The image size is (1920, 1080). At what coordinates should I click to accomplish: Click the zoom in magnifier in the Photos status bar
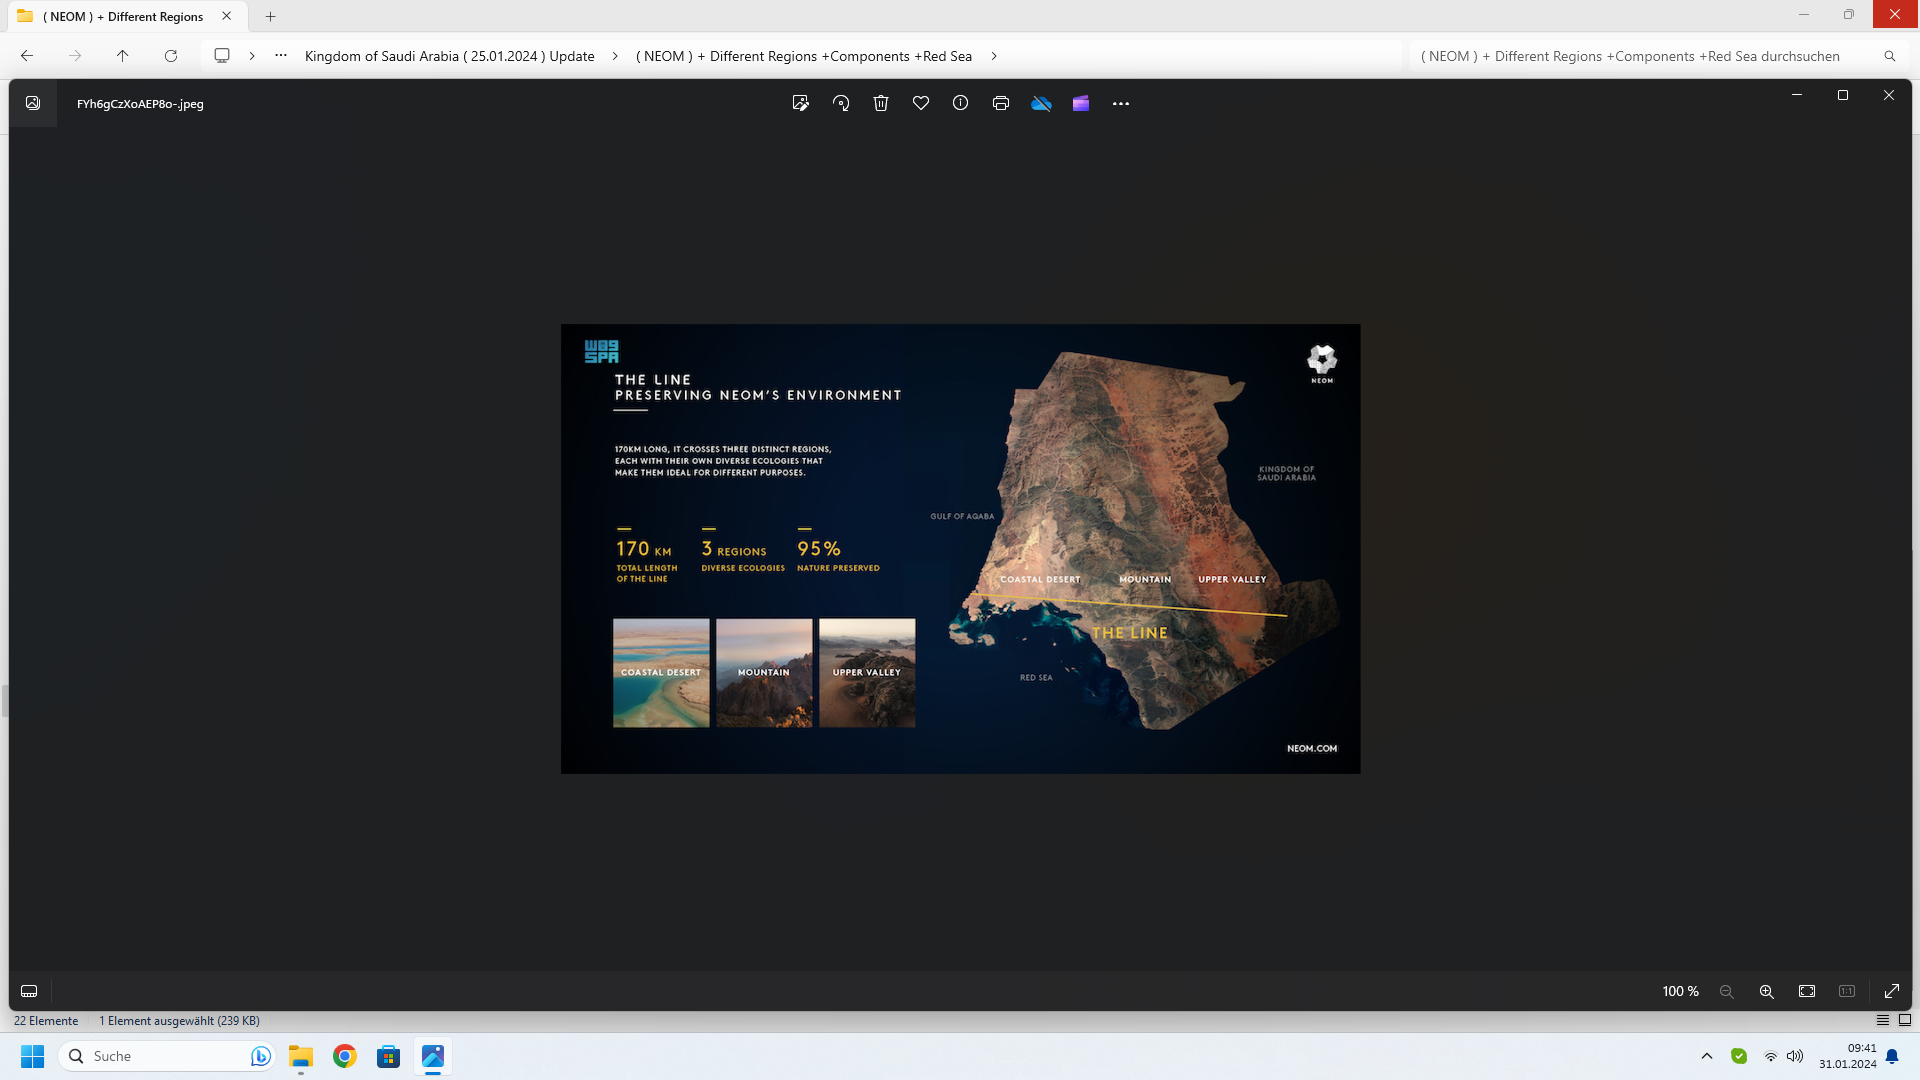(1767, 991)
